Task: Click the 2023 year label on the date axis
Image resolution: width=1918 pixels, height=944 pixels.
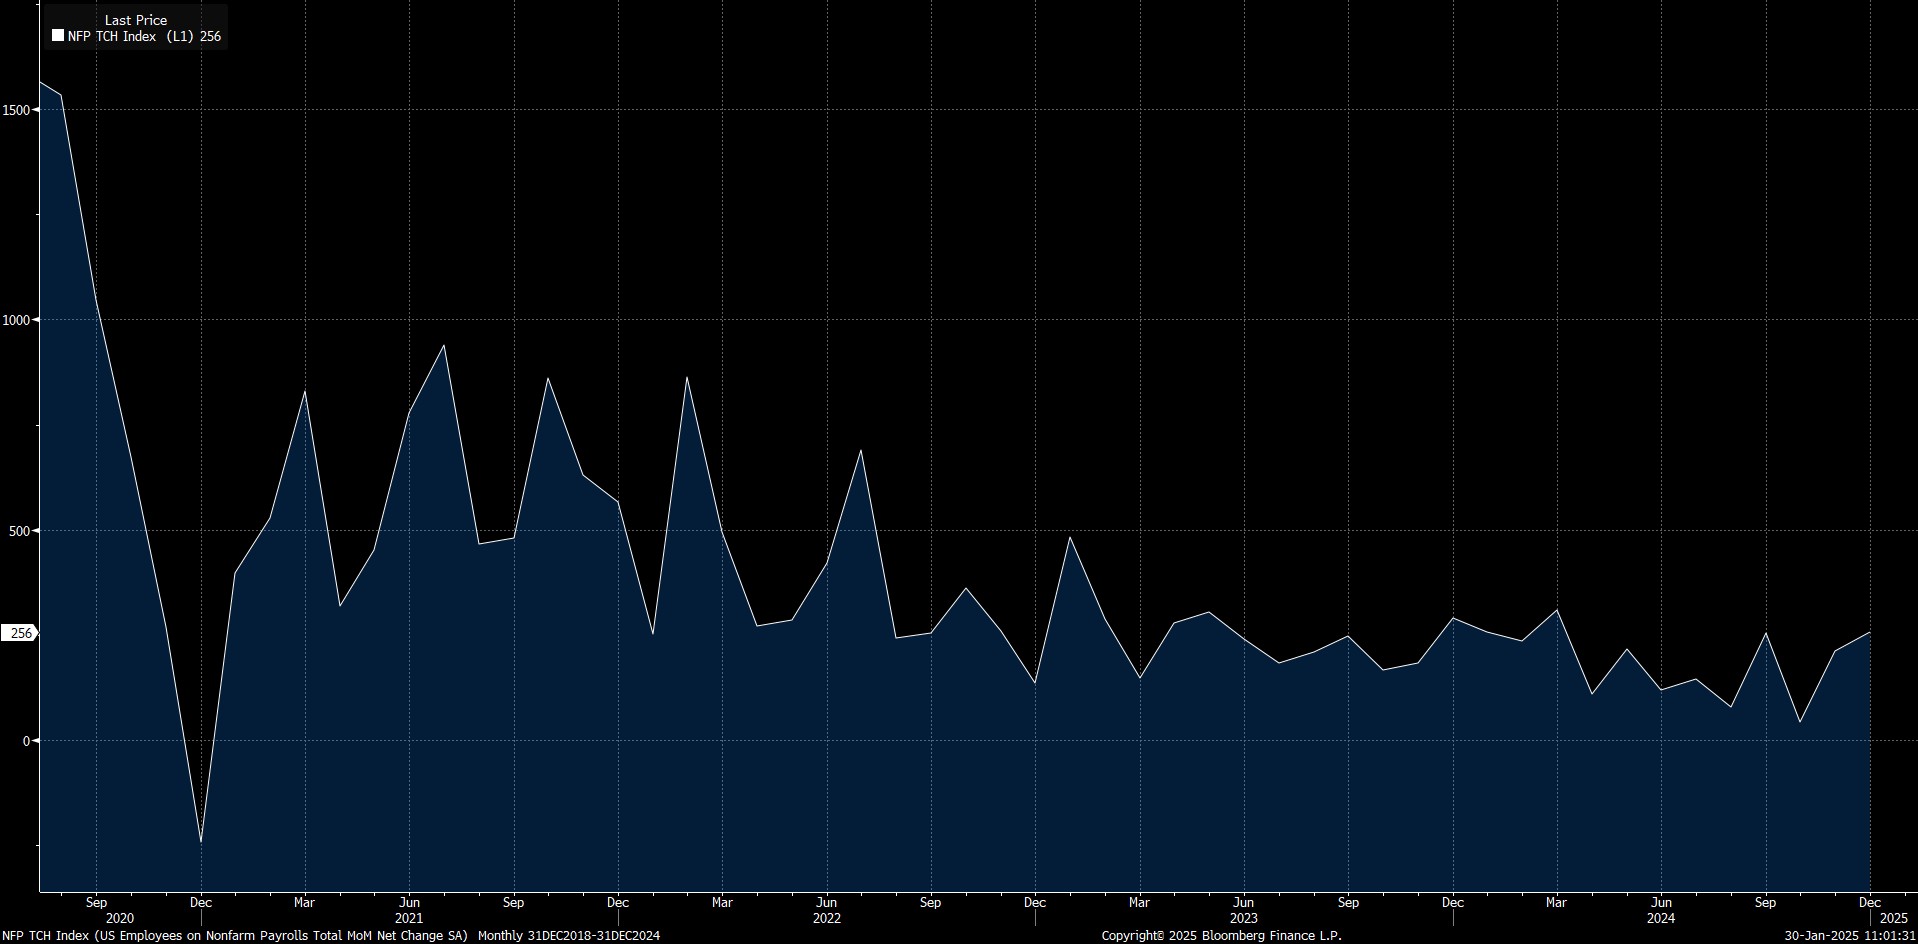Action: click(1244, 918)
